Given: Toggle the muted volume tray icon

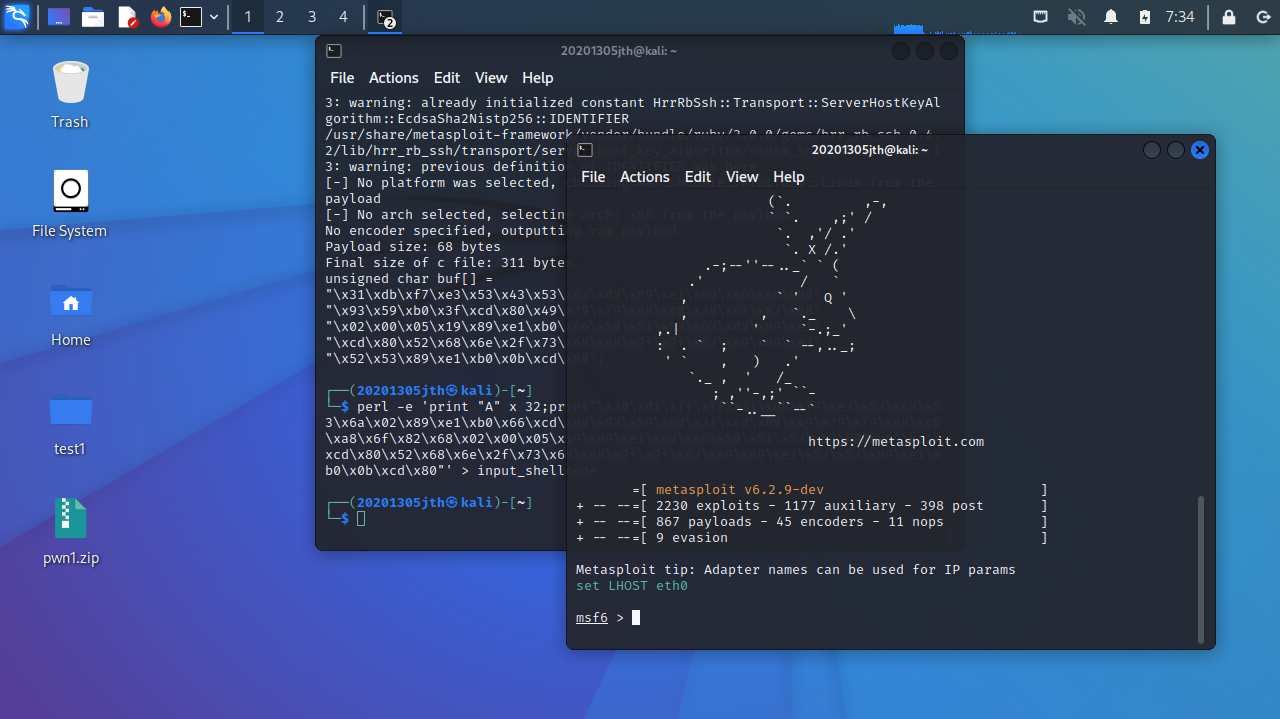Looking at the screenshot, I should [1076, 17].
